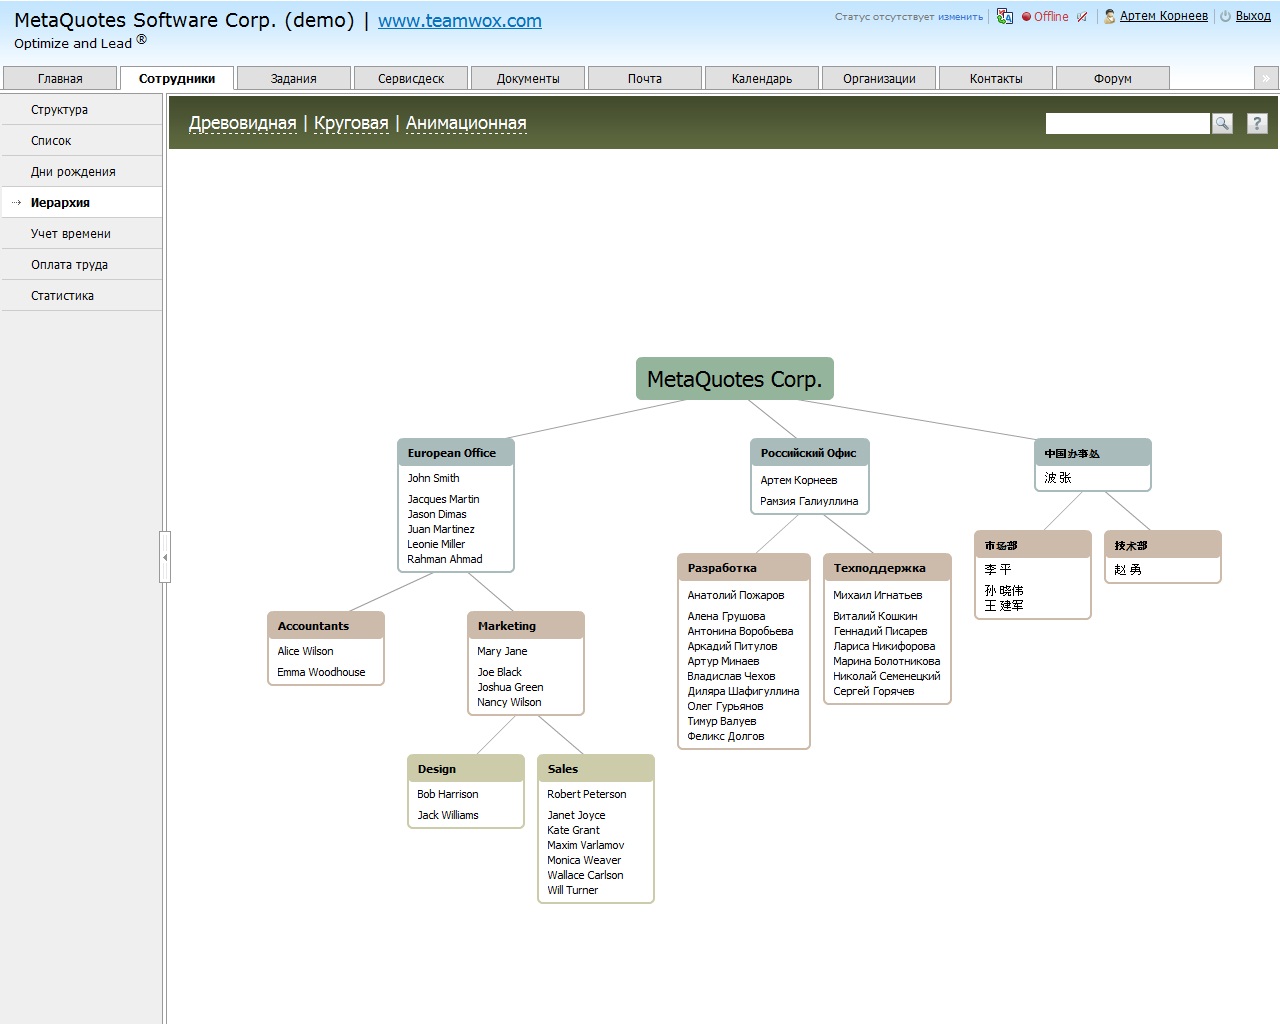This screenshot has height=1024, width=1280.
Task: Click the user avatar icon beside Артем Корнеев
Action: 1109,16
